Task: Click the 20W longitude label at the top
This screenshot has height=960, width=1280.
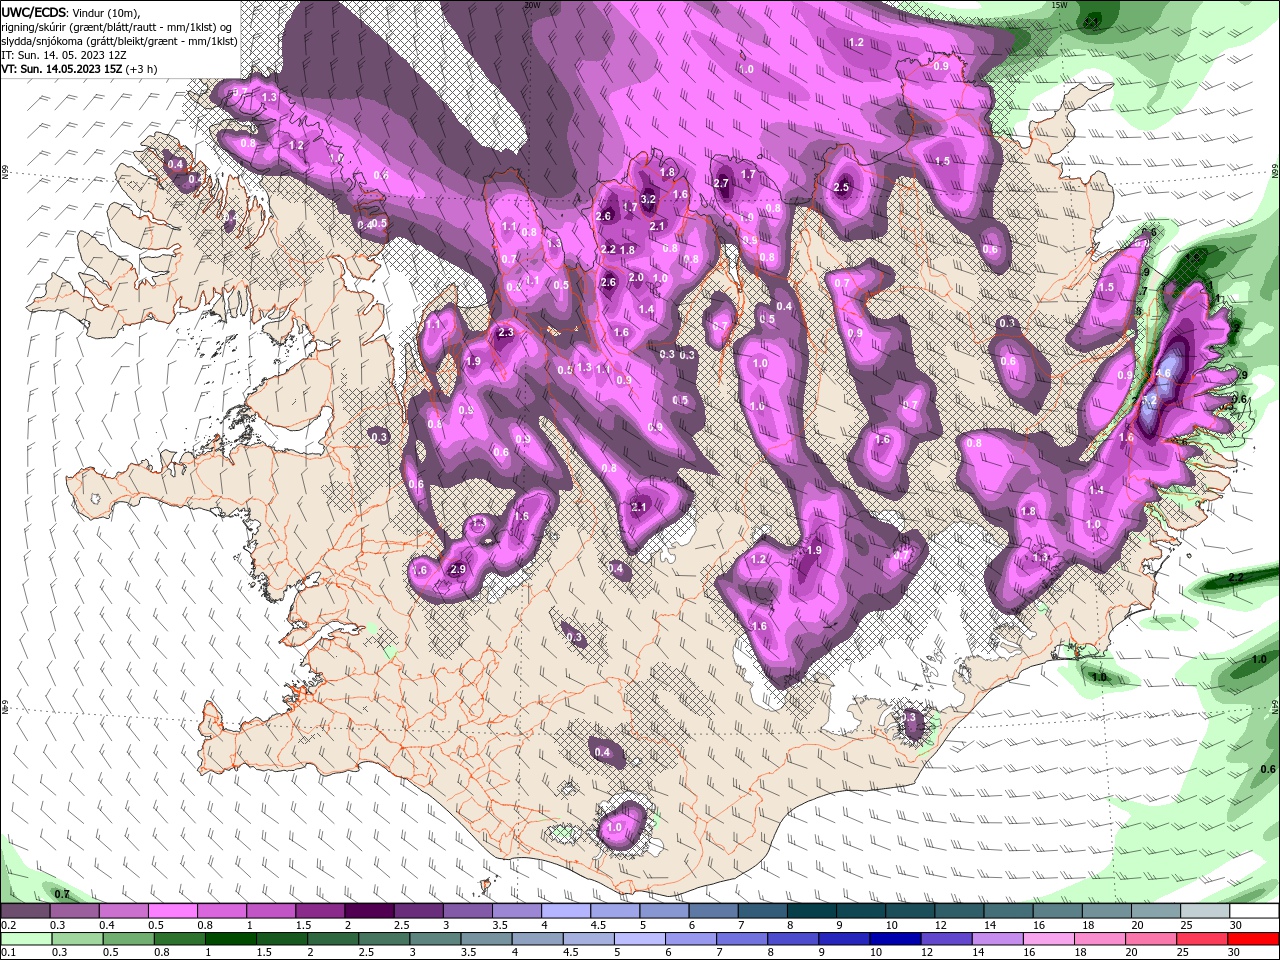Action: (533, 5)
